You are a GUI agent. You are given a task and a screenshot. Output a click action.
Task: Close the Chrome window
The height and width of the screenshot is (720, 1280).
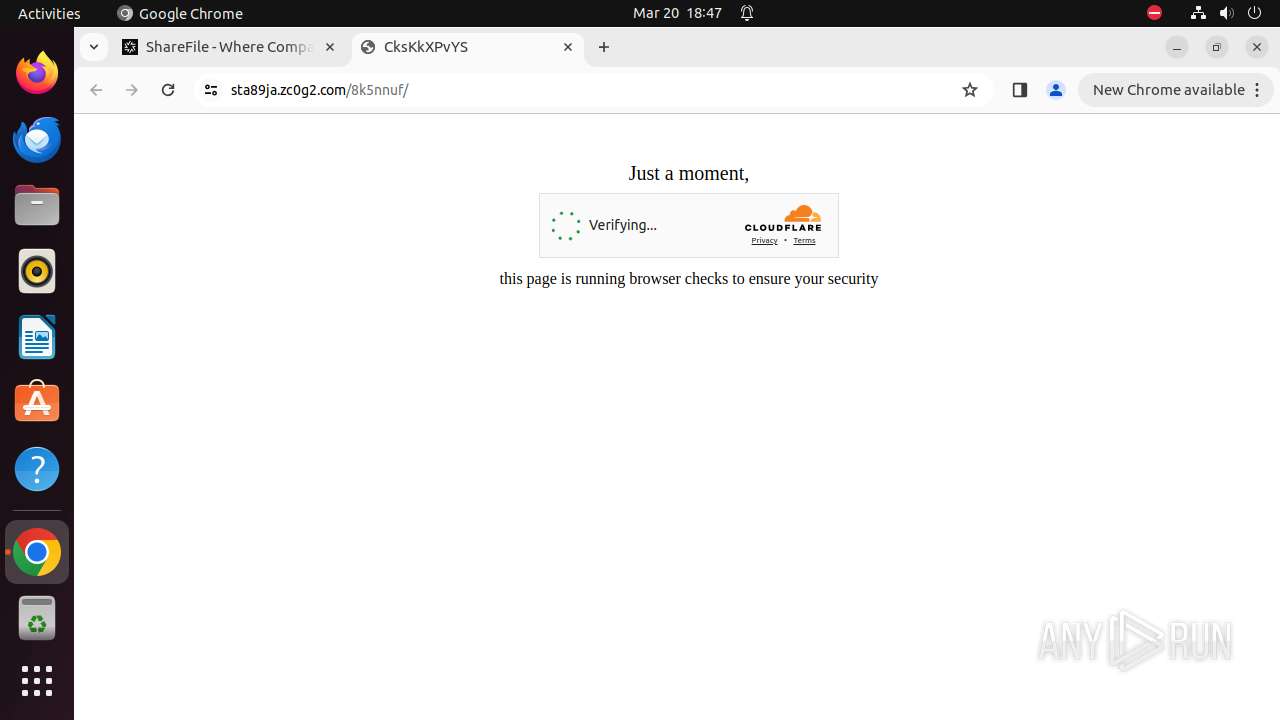click(x=1257, y=47)
